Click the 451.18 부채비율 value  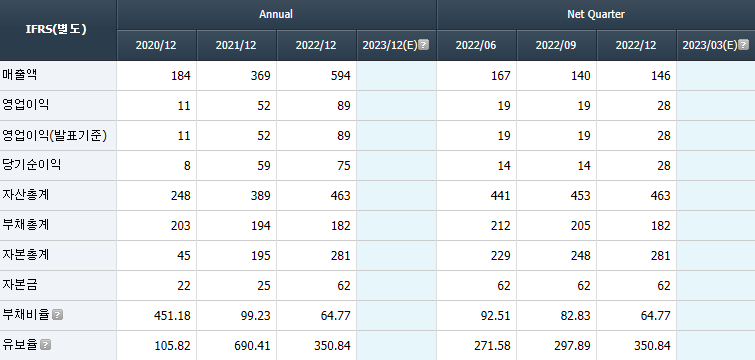[x=172, y=316]
